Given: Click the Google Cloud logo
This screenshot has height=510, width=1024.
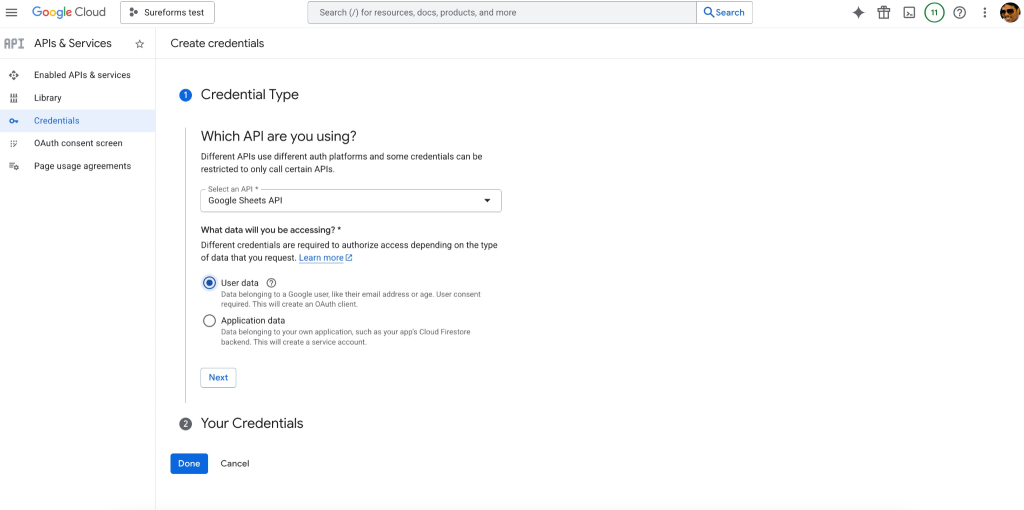Looking at the screenshot, I should [69, 12].
